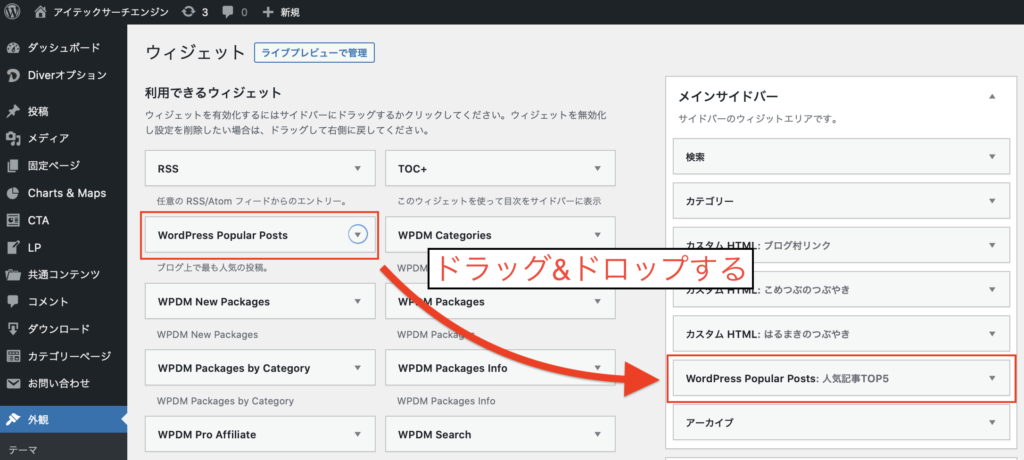Click the Diverオプション icon

point(13,75)
